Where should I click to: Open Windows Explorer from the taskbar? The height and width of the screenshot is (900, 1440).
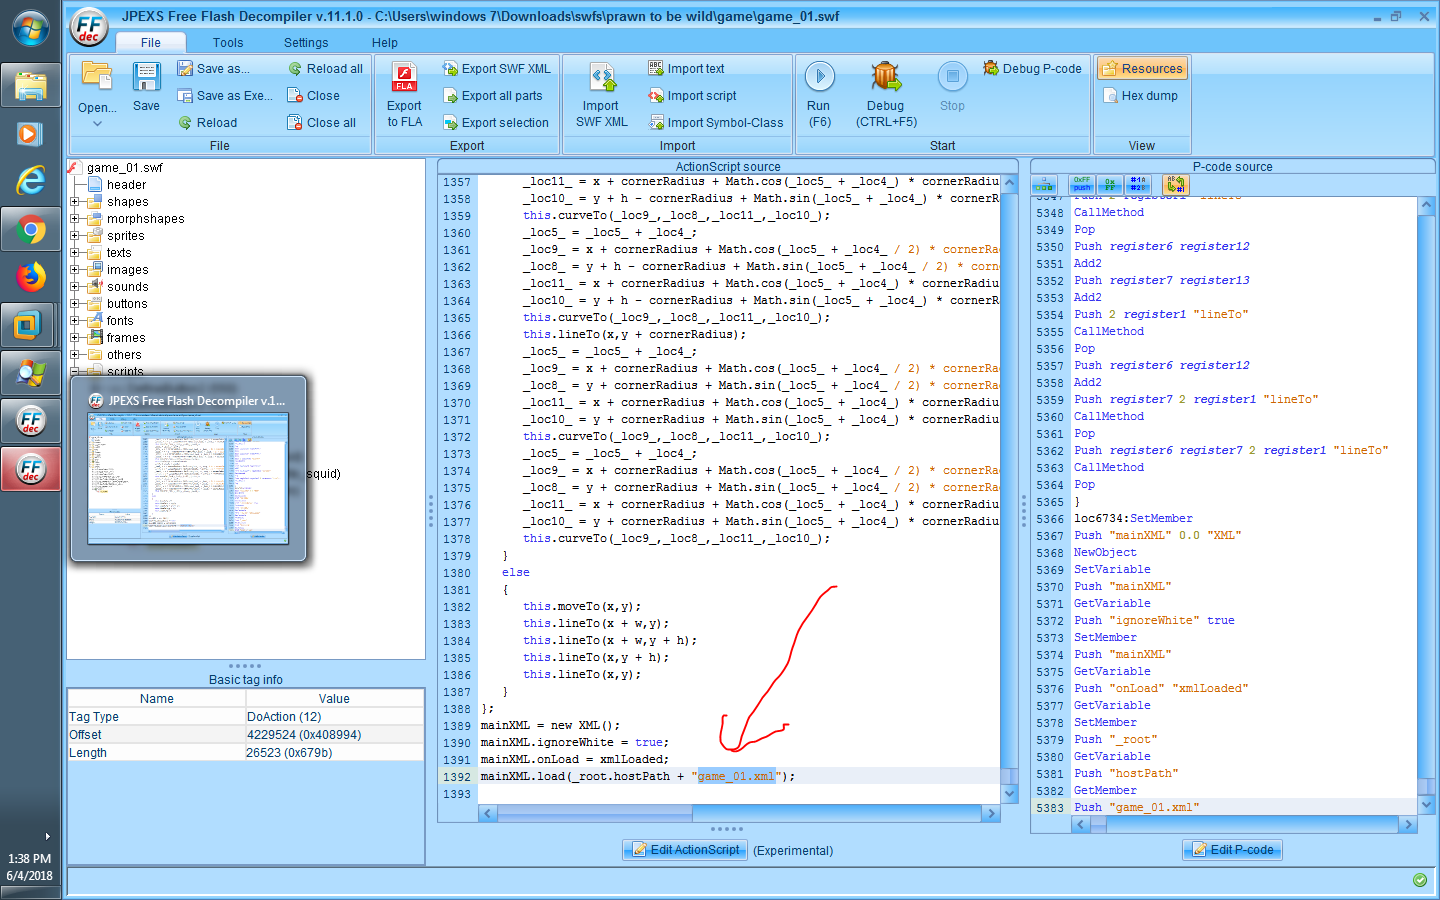coord(31,87)
